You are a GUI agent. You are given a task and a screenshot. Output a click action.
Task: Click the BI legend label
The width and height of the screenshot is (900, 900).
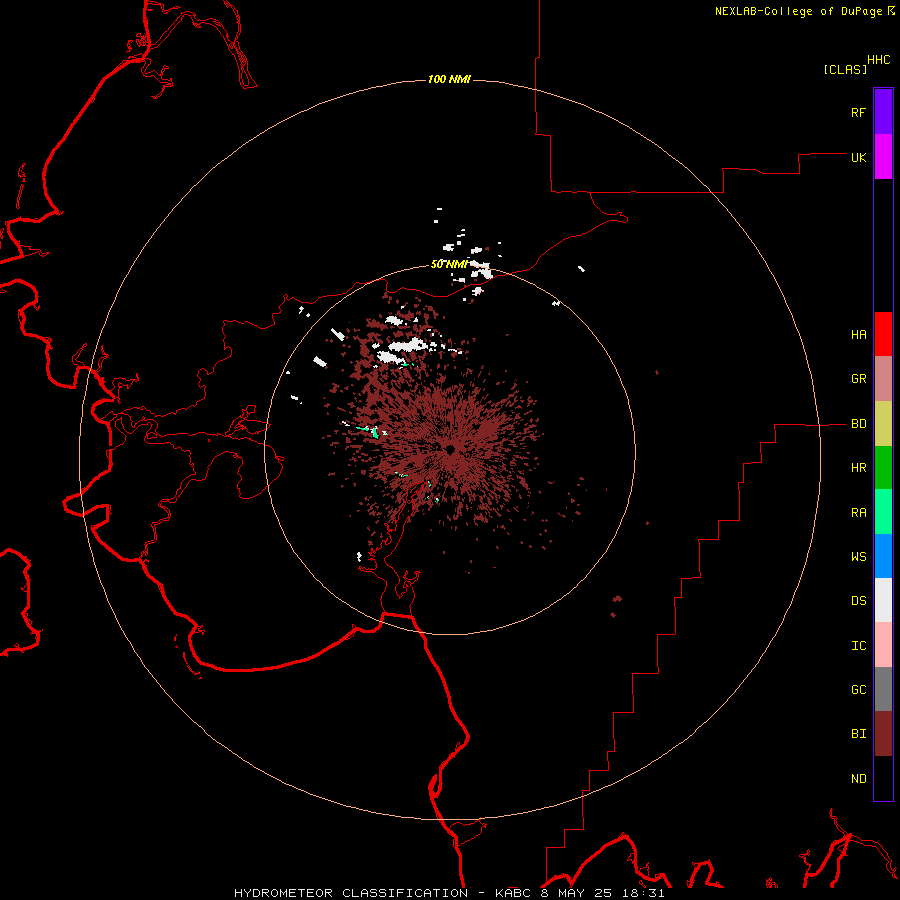(858, 734)
